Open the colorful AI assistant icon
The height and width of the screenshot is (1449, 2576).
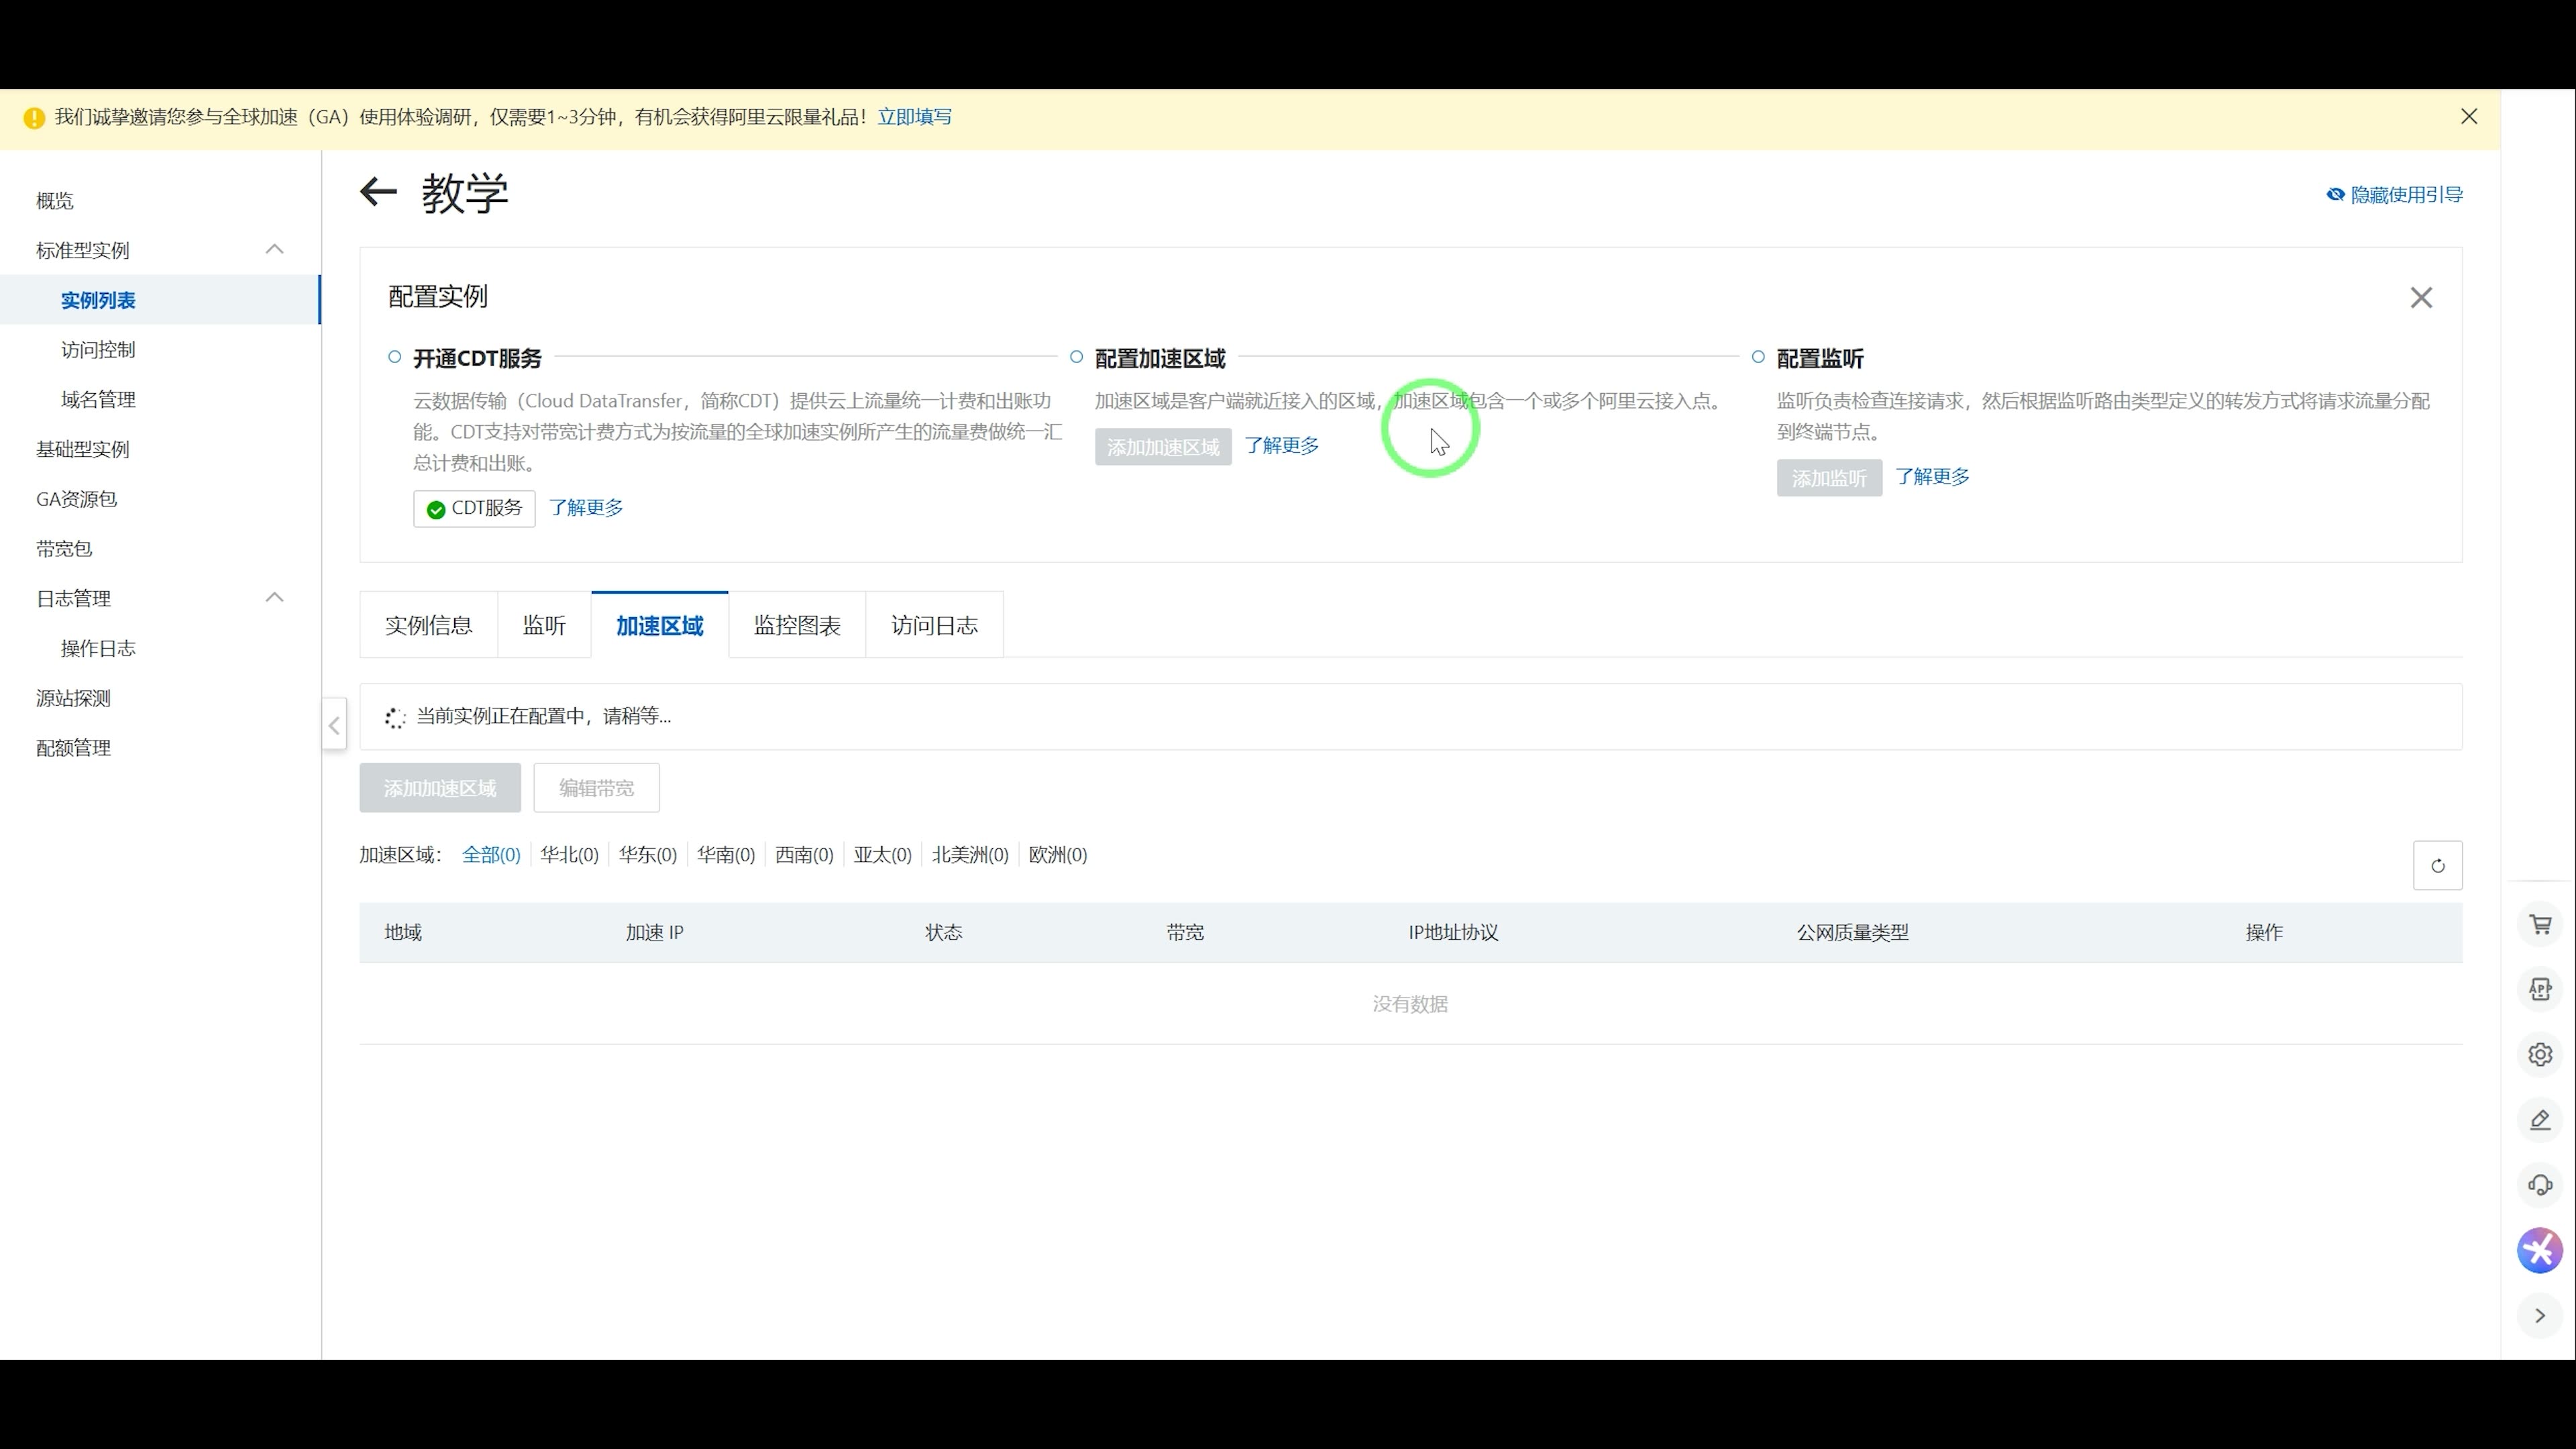pos(2540,1251)
